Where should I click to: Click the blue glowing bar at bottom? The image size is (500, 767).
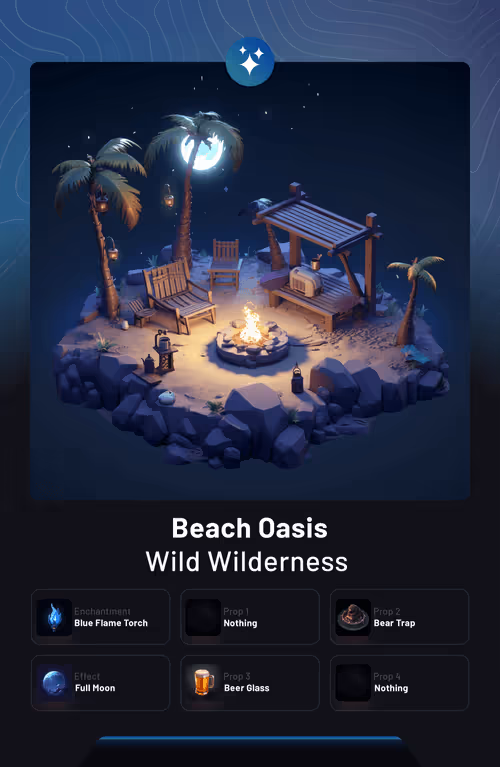(x=250, y=740)
